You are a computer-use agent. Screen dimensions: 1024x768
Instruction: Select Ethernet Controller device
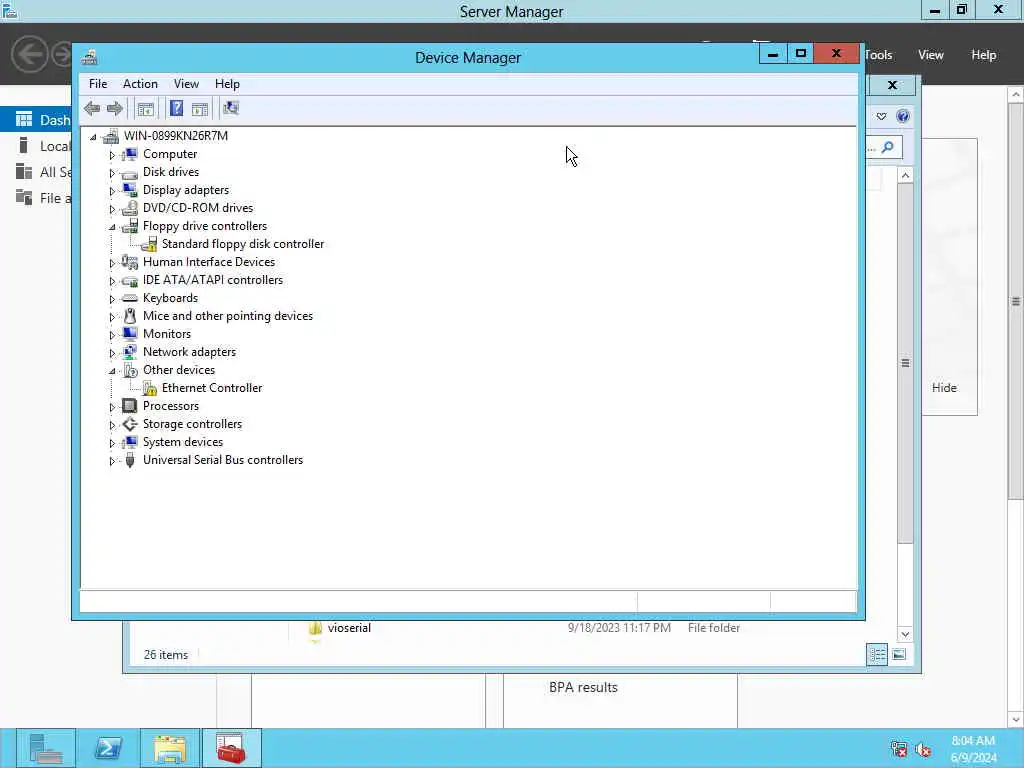click(x=212, y=388)
